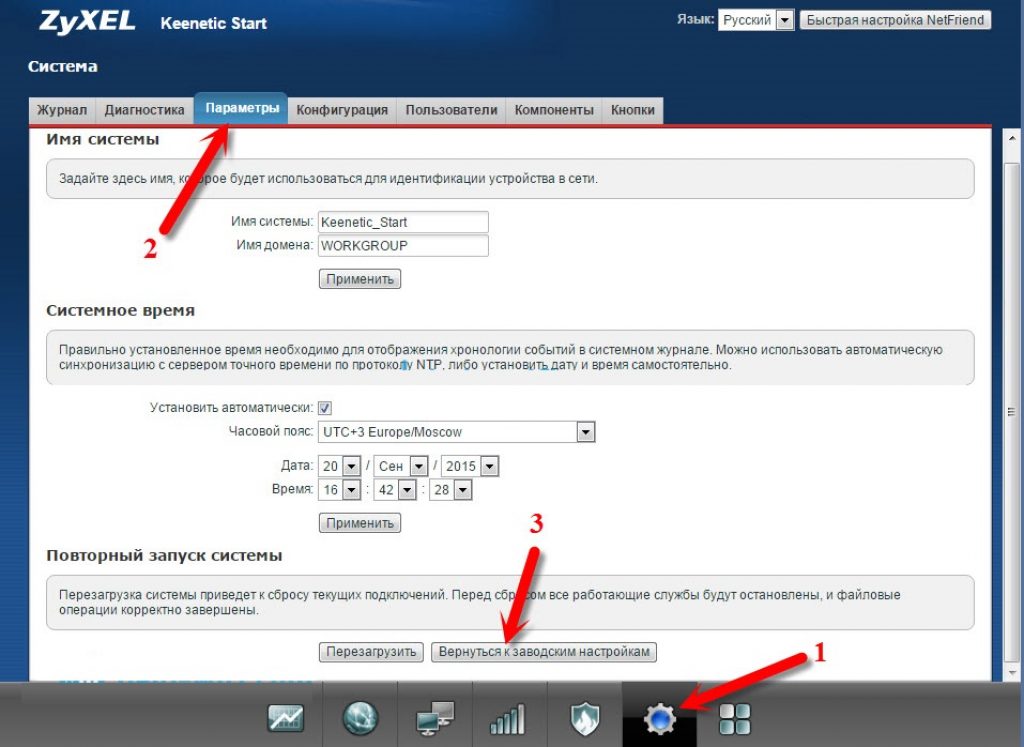Open the minutes dropdown showing 42
Viewport: 1024px width, 747px height.
pyautogui.click(x=394, y=490)
